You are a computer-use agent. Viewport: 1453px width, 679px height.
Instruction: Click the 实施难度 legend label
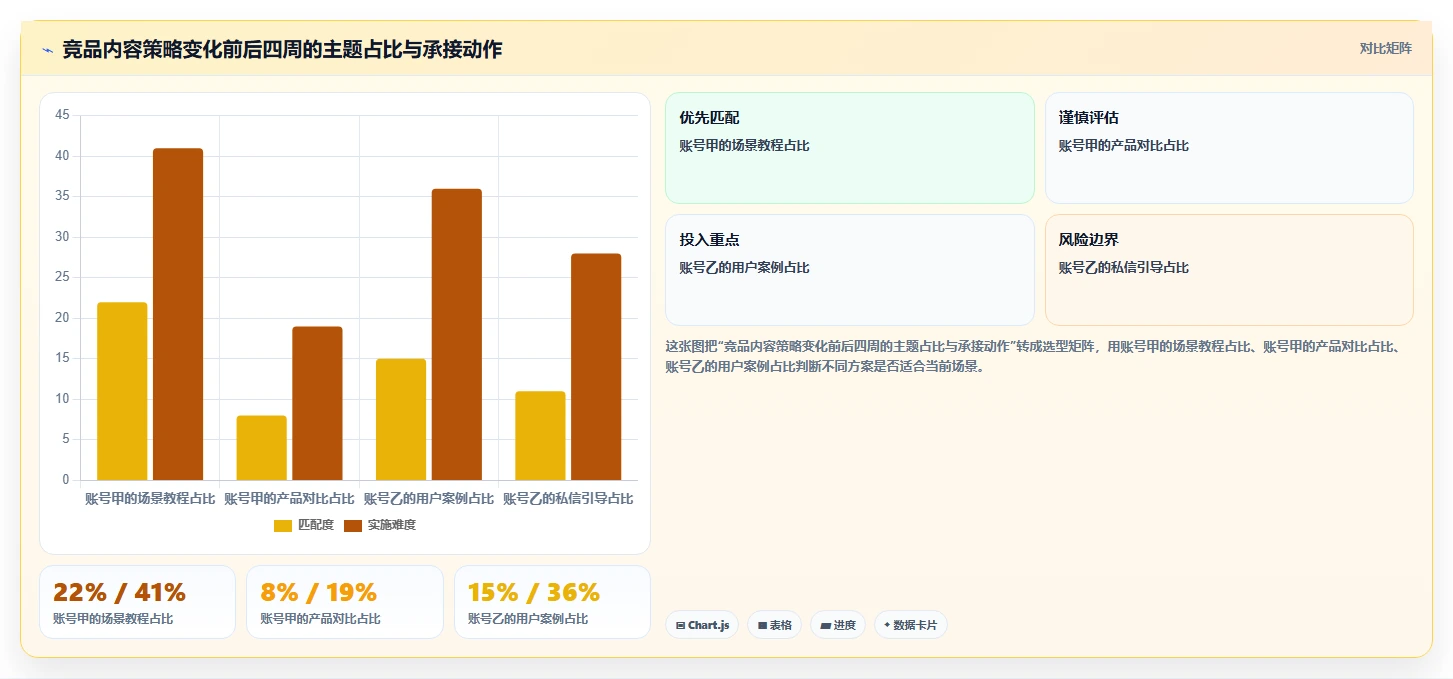(392, 525)
